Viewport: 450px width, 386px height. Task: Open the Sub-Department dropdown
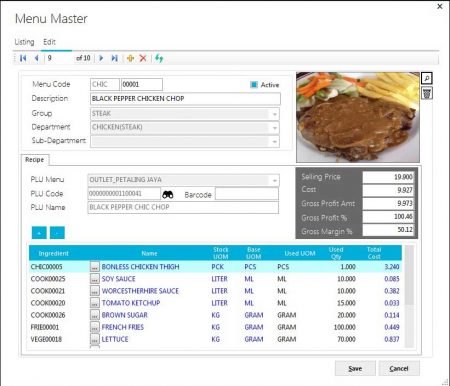pyautogui.click(x=274, y=142)
